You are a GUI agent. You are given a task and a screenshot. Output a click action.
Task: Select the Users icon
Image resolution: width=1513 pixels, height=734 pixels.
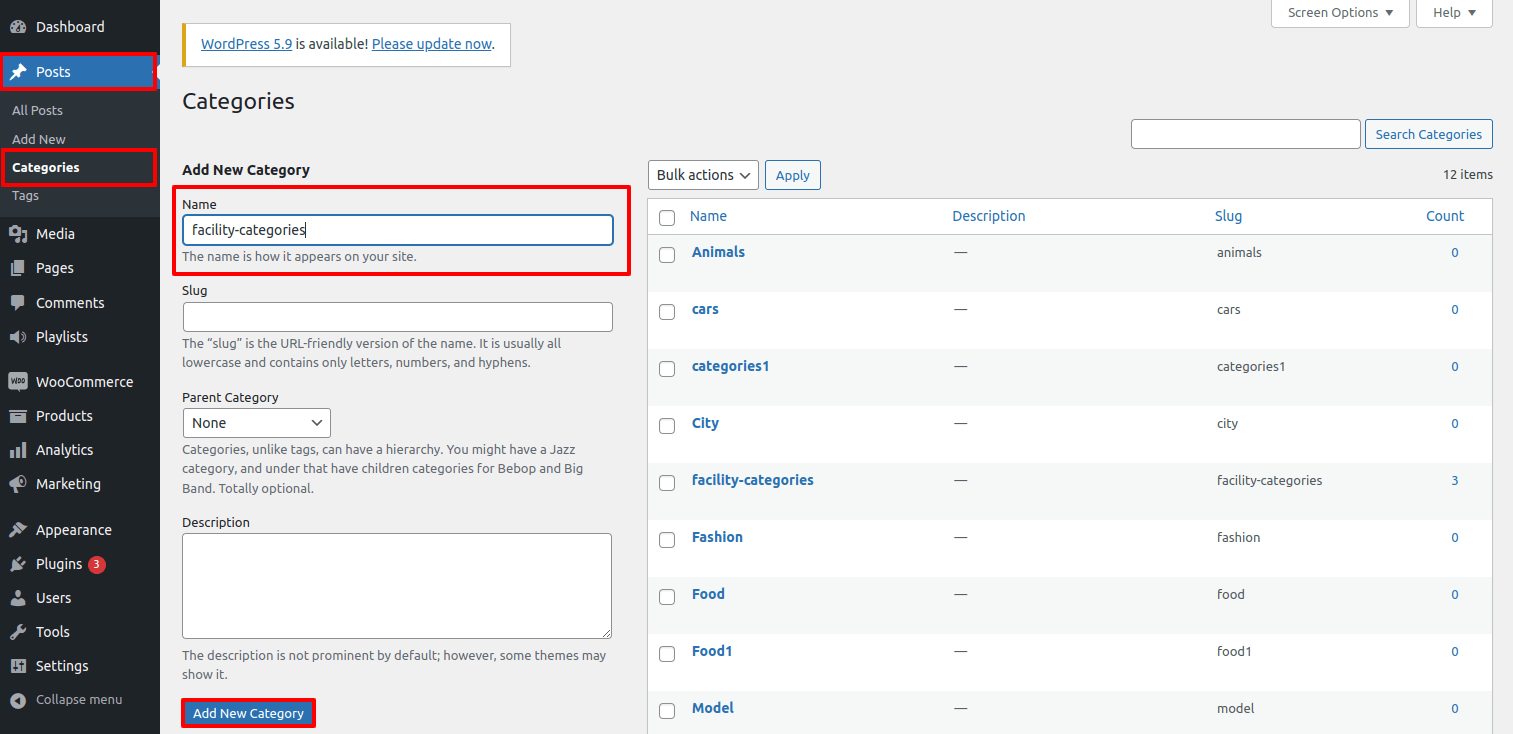tap(18, 597)
